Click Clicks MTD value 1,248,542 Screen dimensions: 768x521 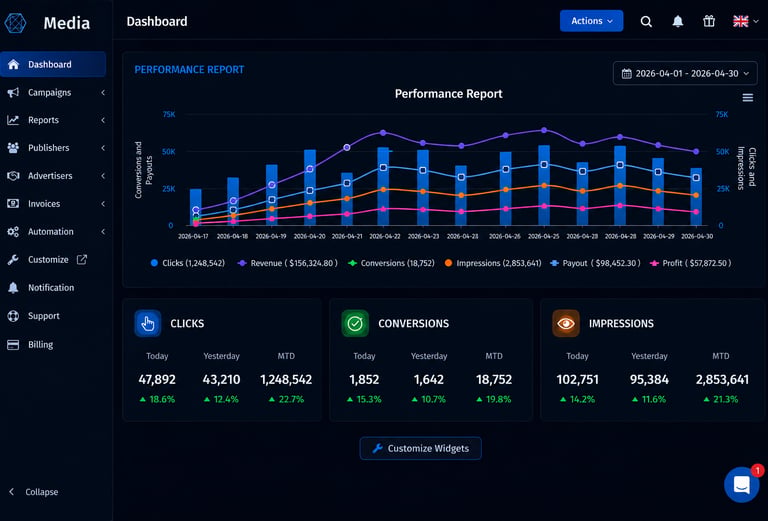(286, 379)
